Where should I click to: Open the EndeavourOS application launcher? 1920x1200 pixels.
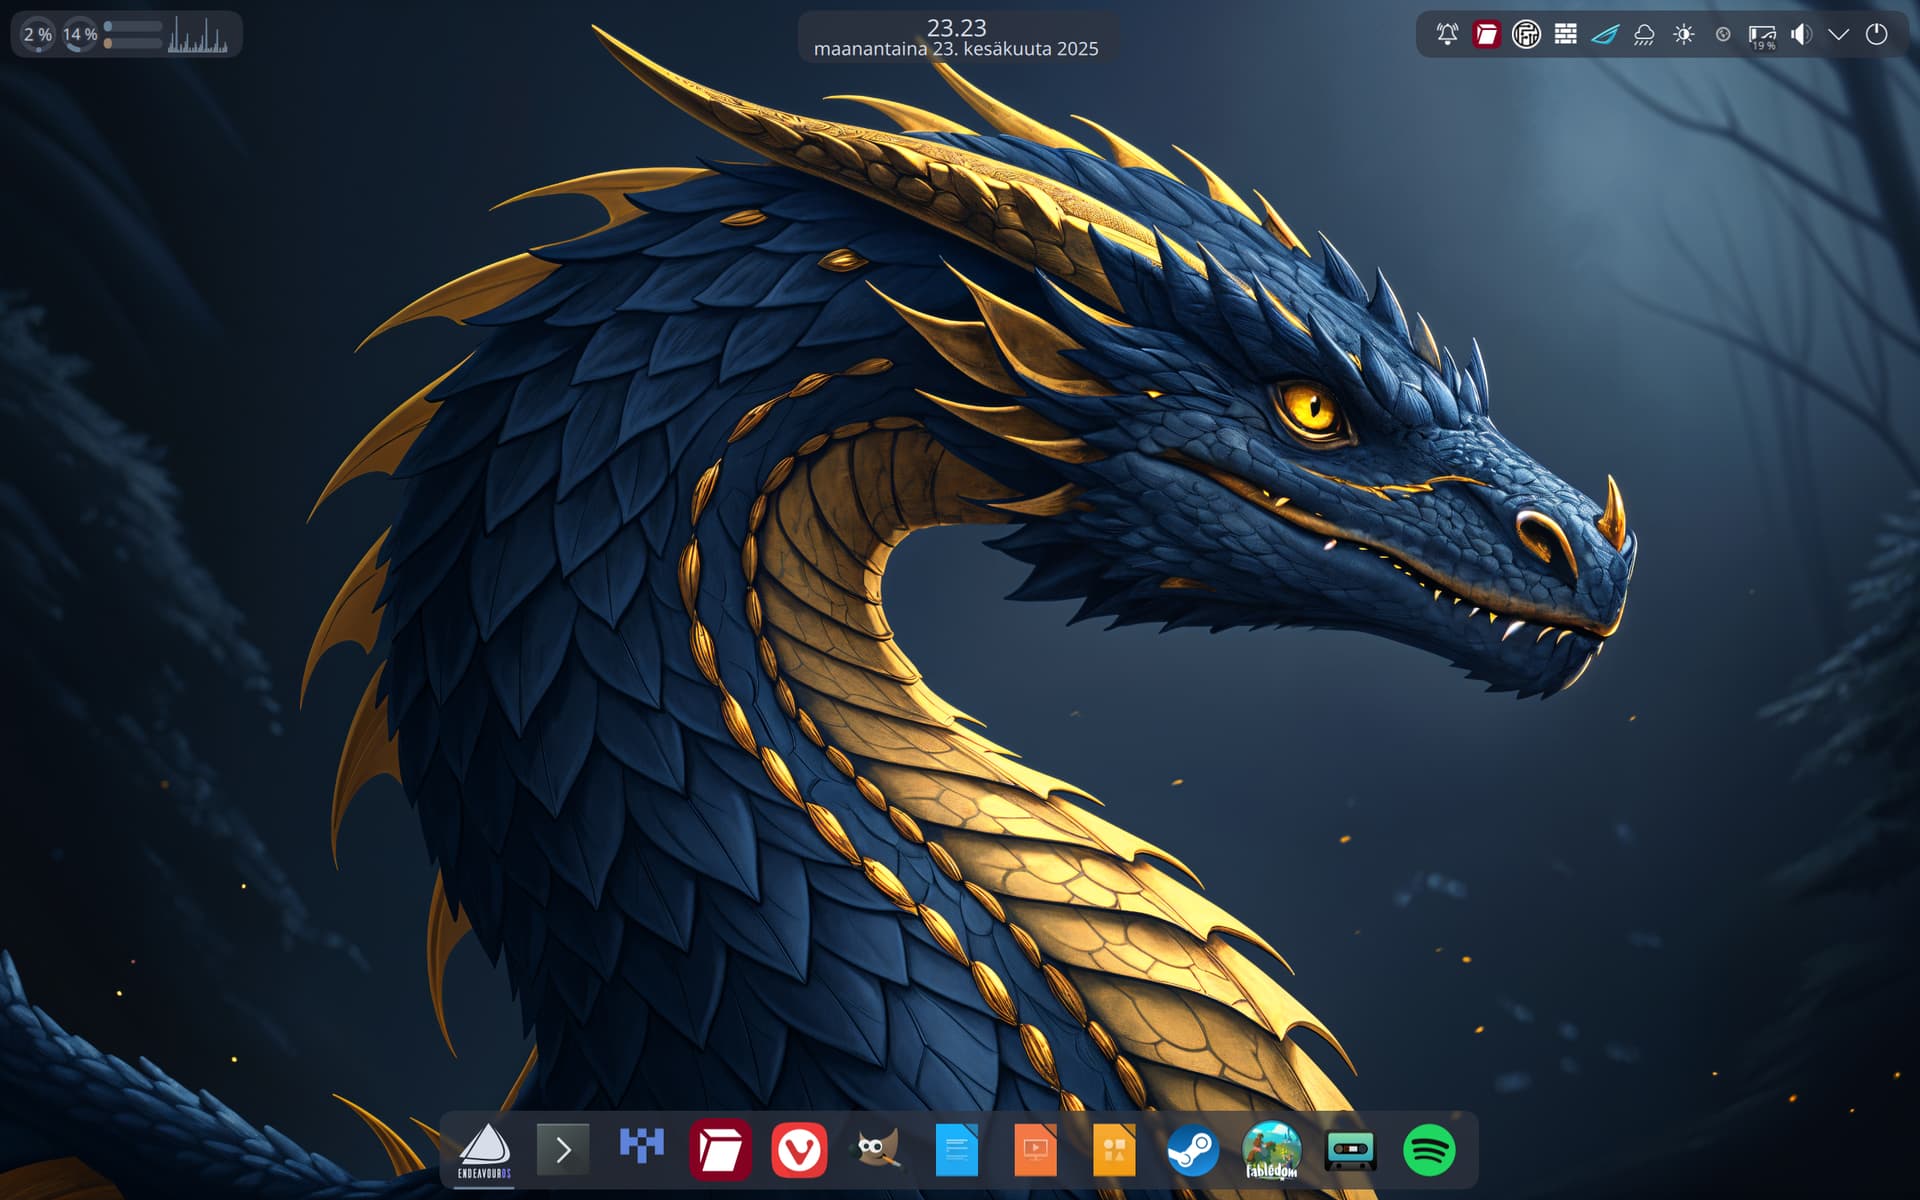(x=485, y=1150)
